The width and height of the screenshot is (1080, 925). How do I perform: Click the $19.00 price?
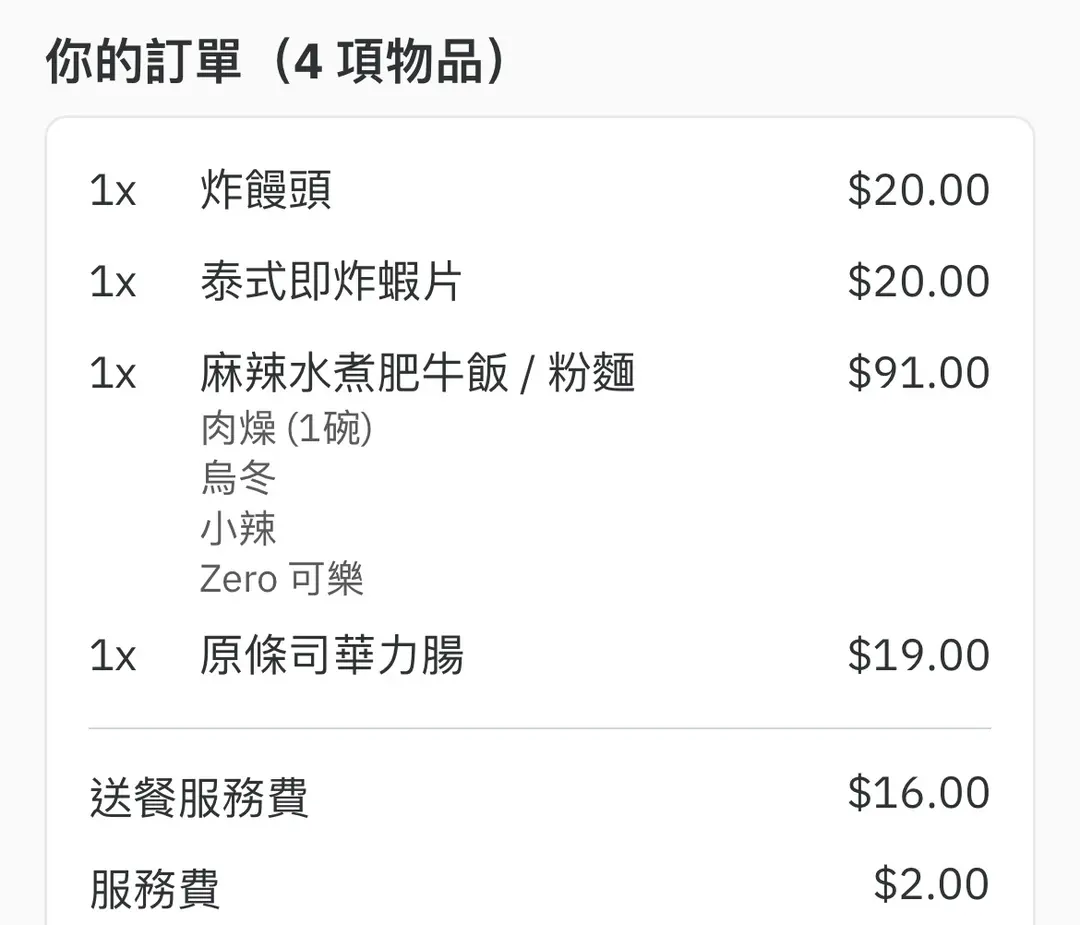click(918, 655)
